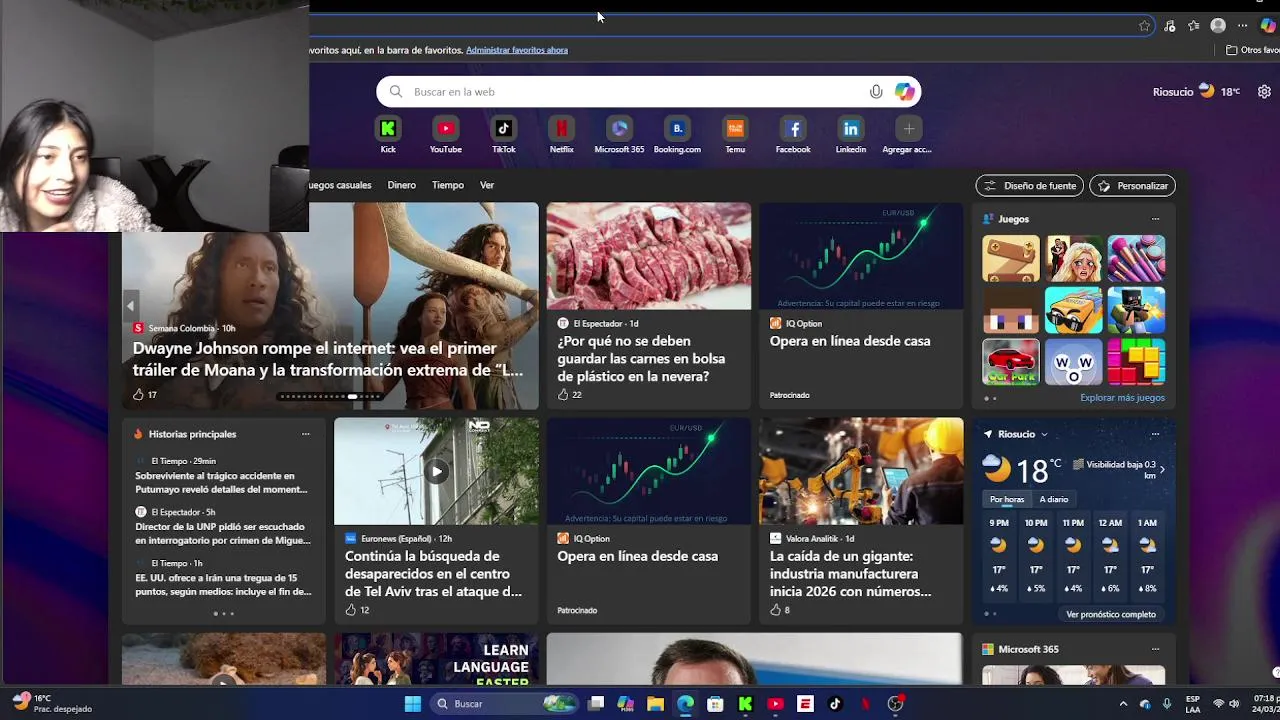Add a new quick link shortcut
The height and width of the screenshot is (720, 1280).
click(x=908, y=129)
